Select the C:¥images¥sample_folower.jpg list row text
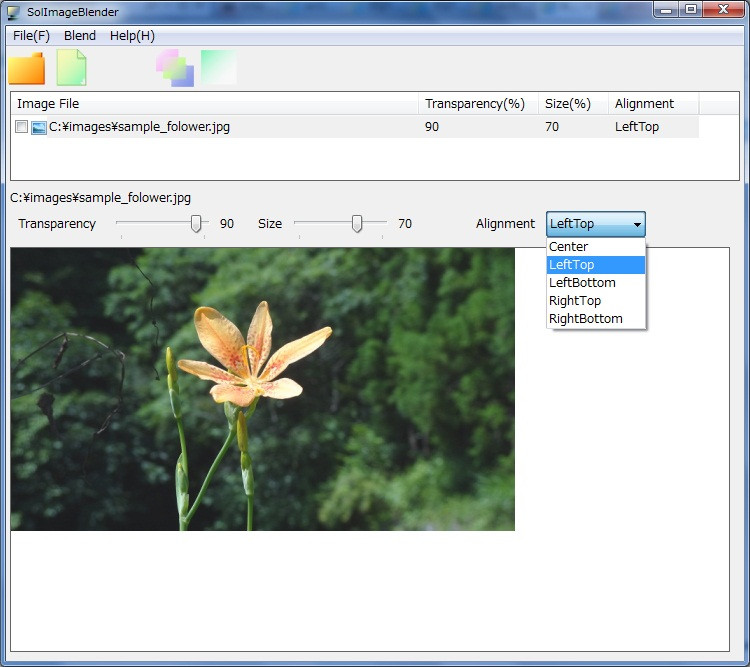This screenshot has width=750, height=667. [139, 127]
